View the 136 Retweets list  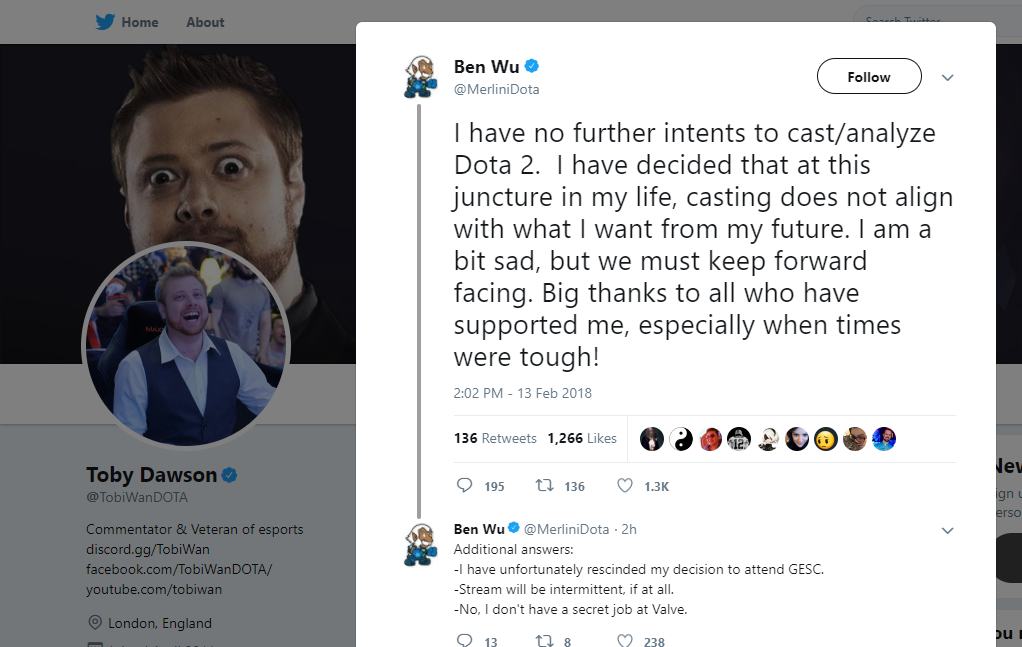[495, 438]
